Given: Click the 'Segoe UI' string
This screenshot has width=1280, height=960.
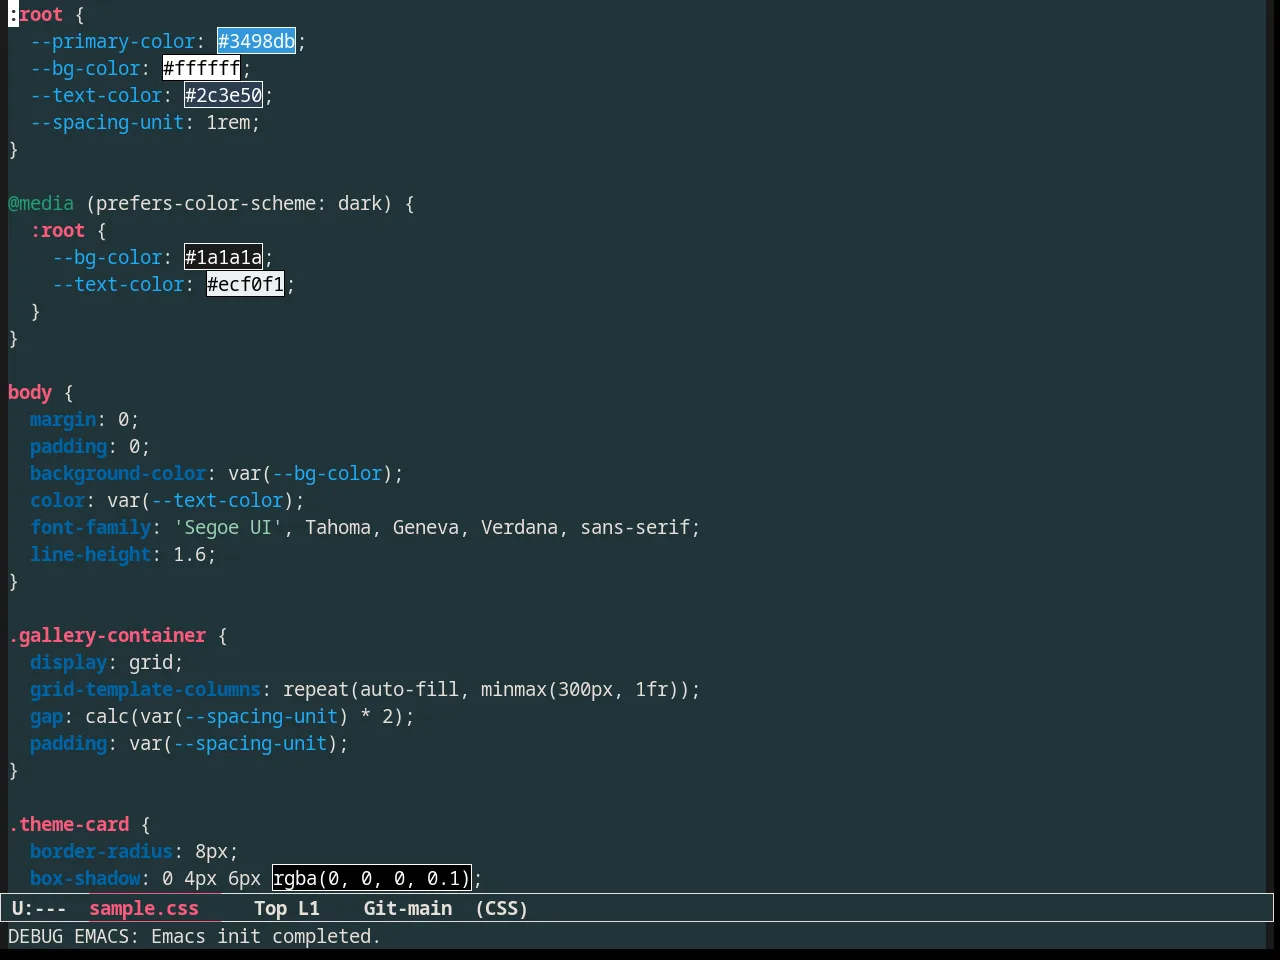Looking at the screenshot, I should 228,527.
